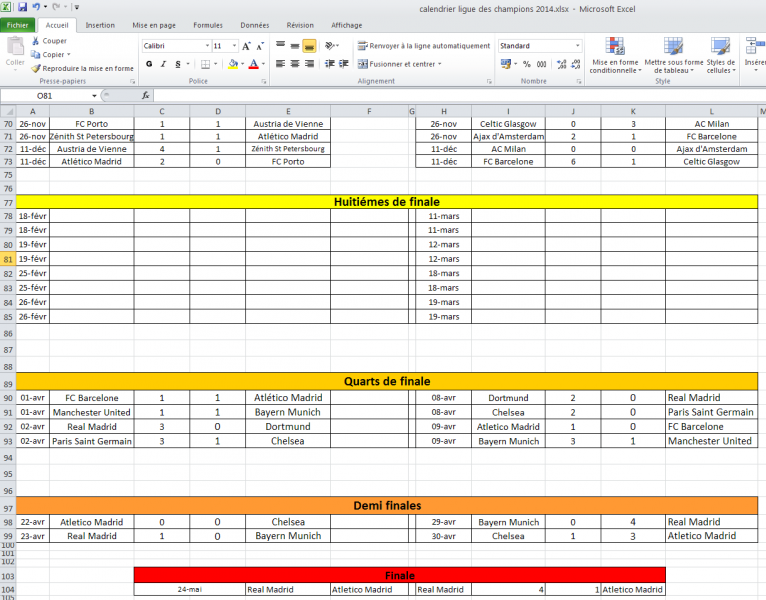Open the Presse-papiers dialog launcher
Viewport: 766px width, 600px height.
[132, 82]
